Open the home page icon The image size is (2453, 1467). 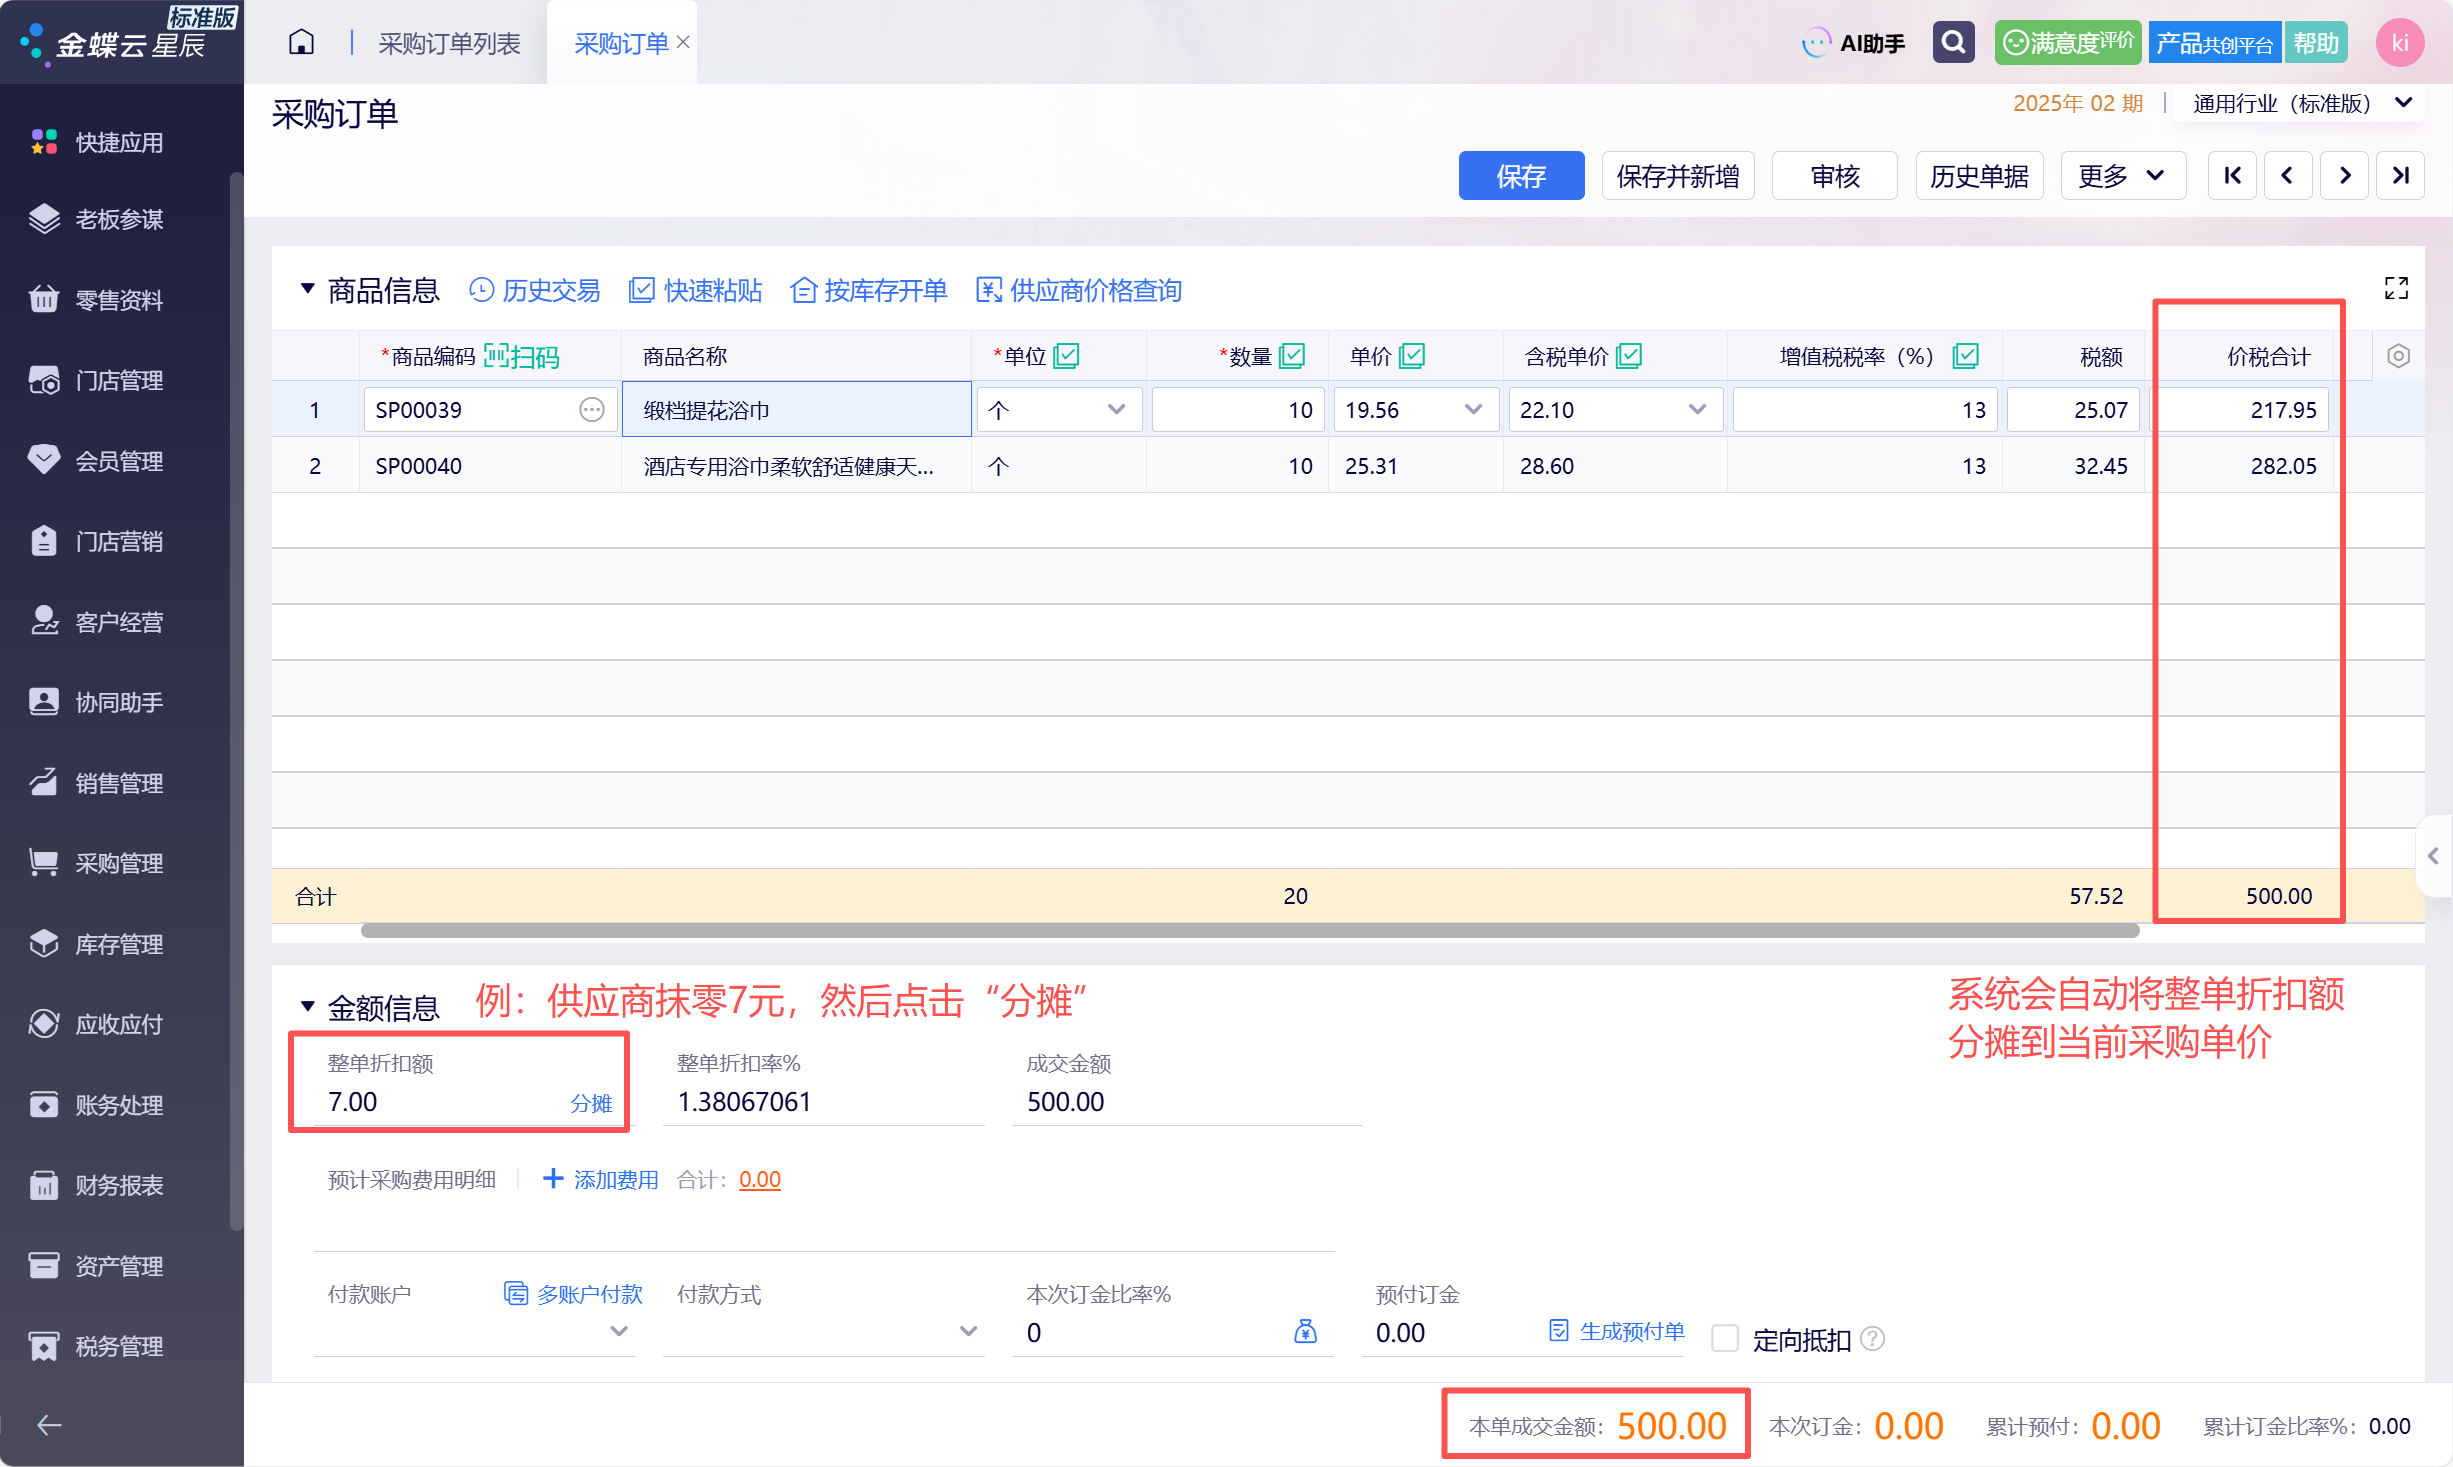[x=301, y=42]
